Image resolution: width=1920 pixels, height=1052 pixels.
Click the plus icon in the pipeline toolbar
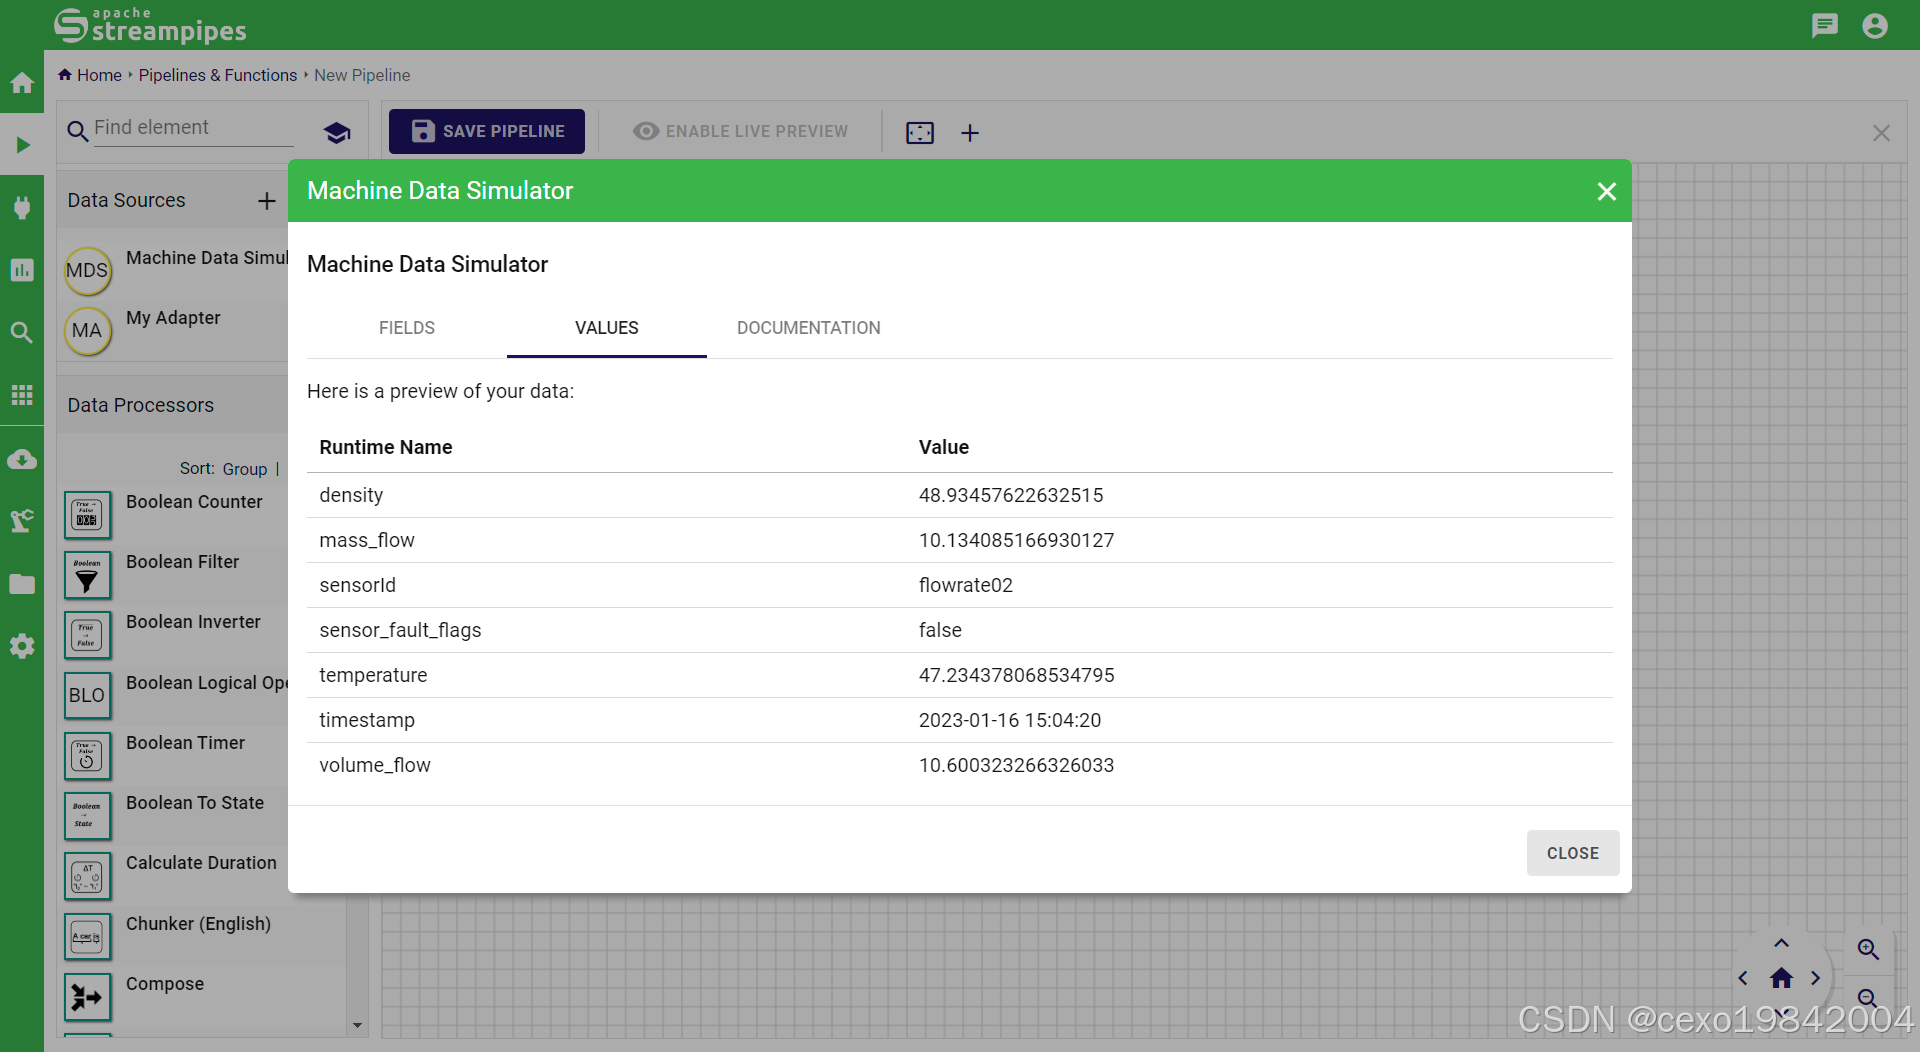[970, 132]
